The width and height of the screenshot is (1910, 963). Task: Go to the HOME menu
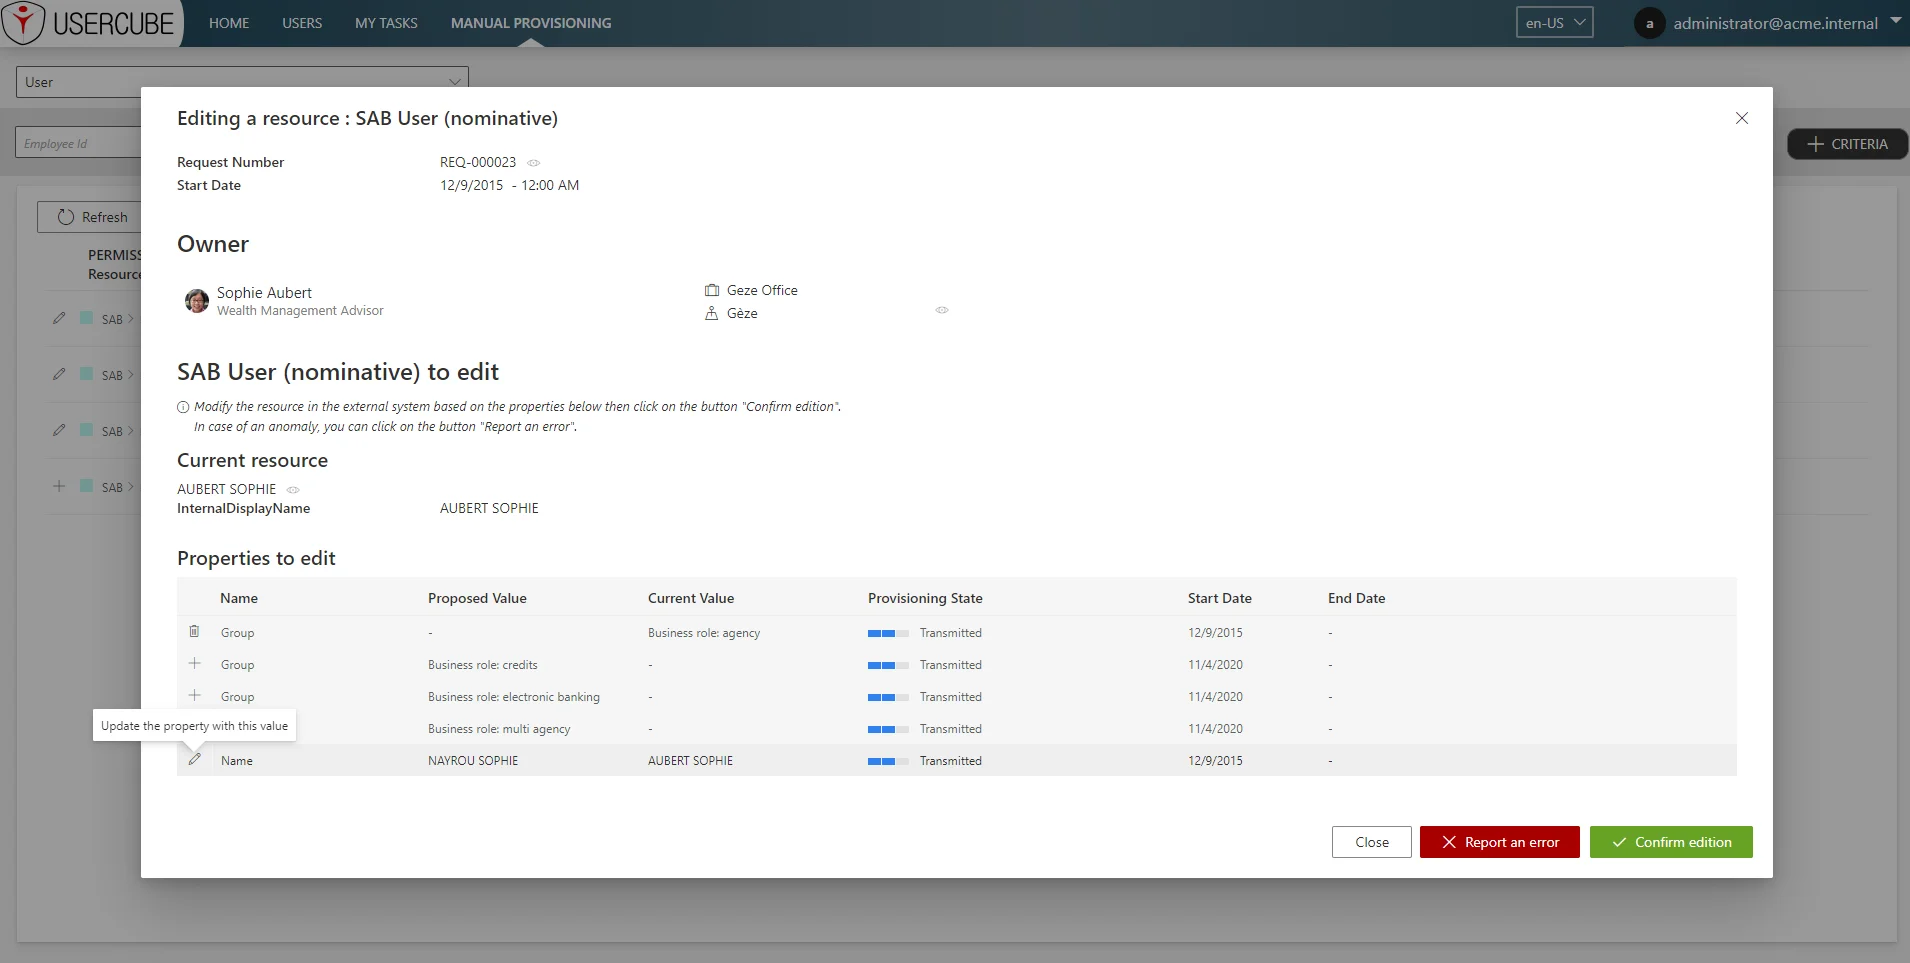point(229,23)
